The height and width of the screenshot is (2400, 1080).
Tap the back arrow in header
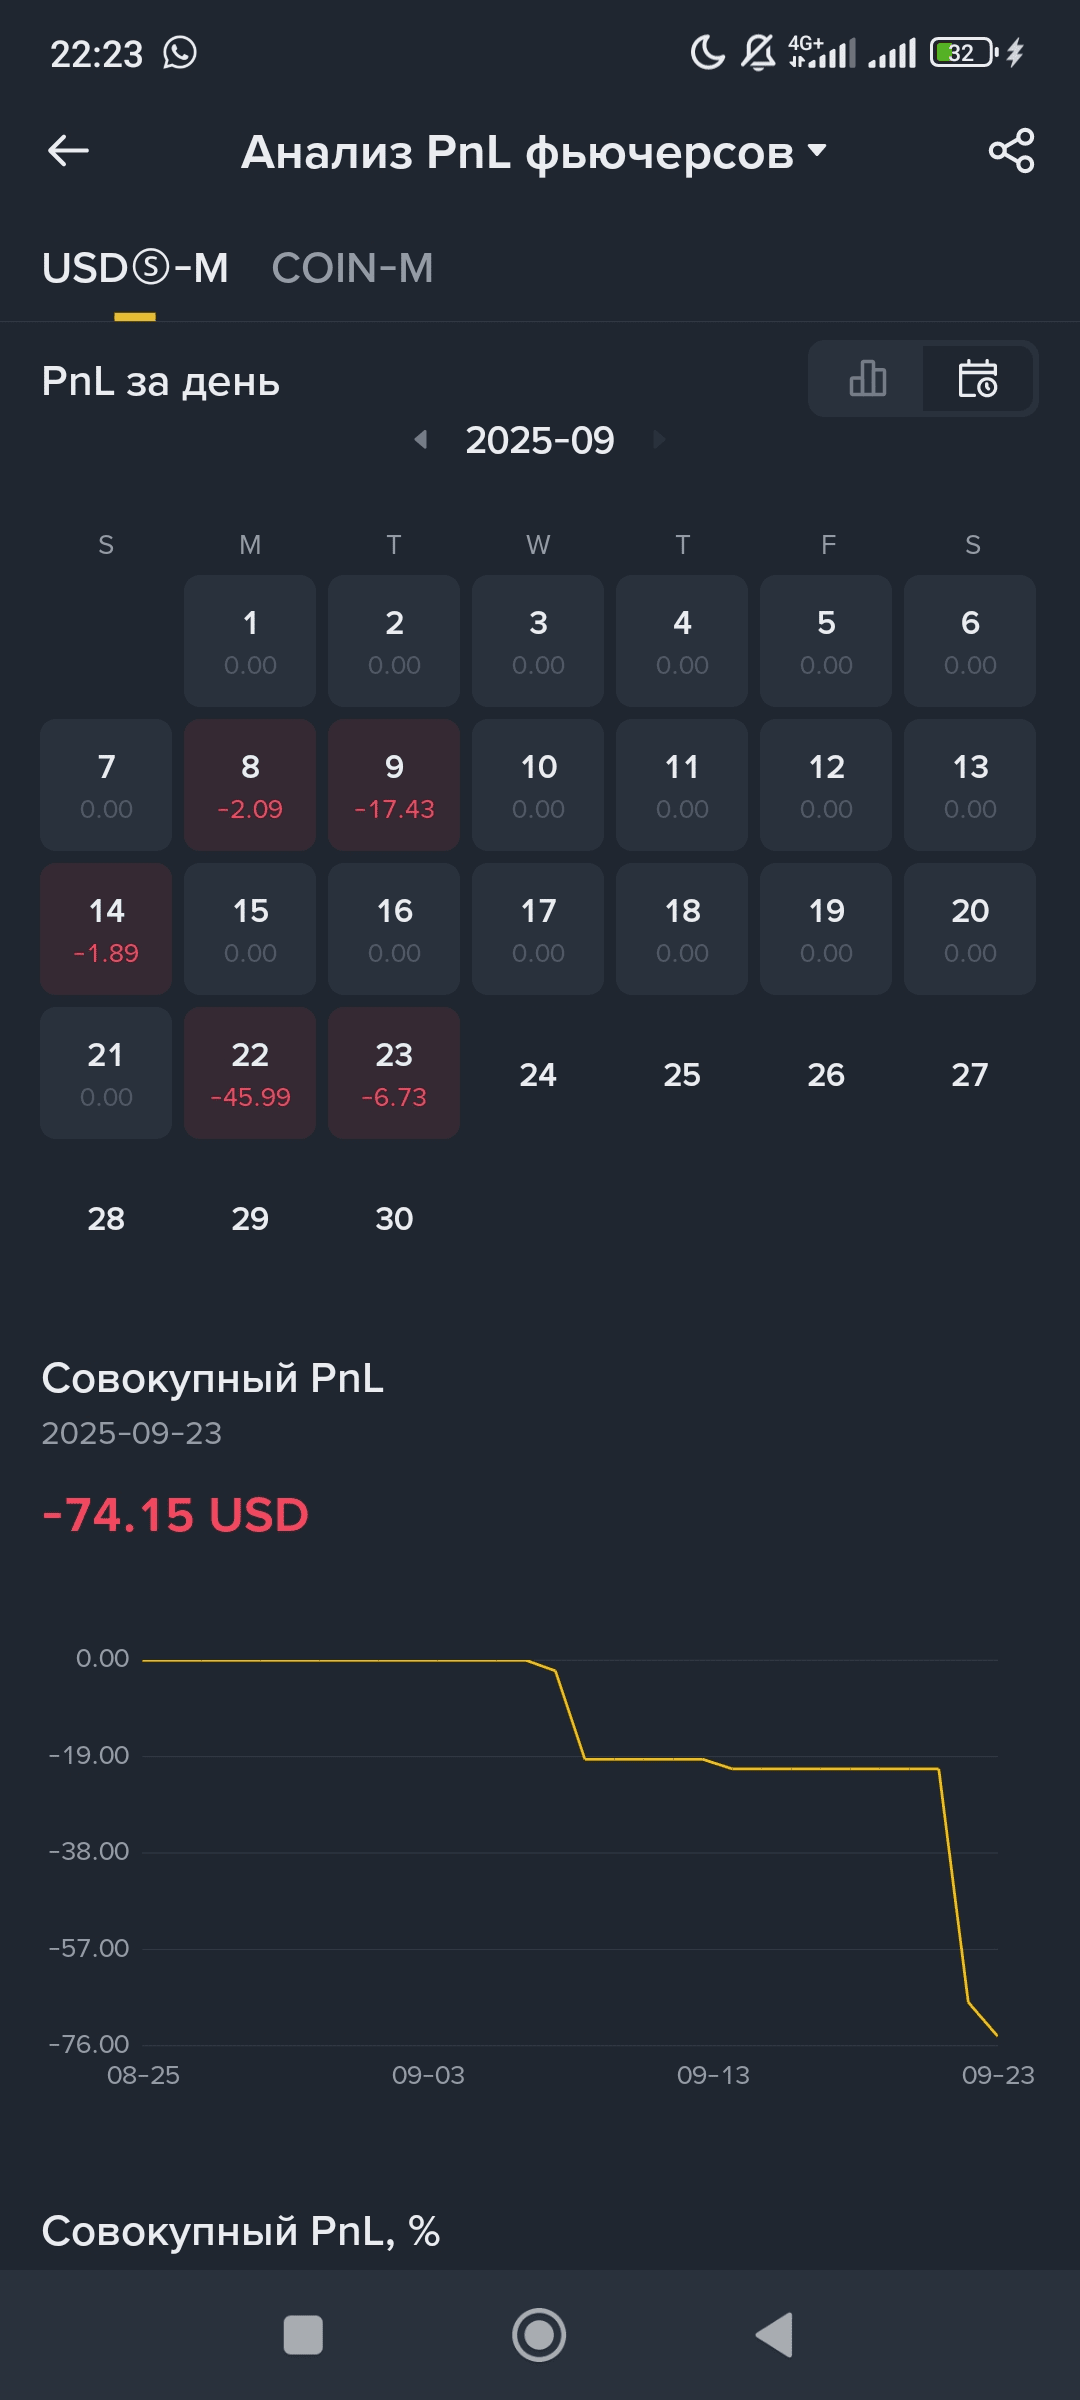(68, 151)
